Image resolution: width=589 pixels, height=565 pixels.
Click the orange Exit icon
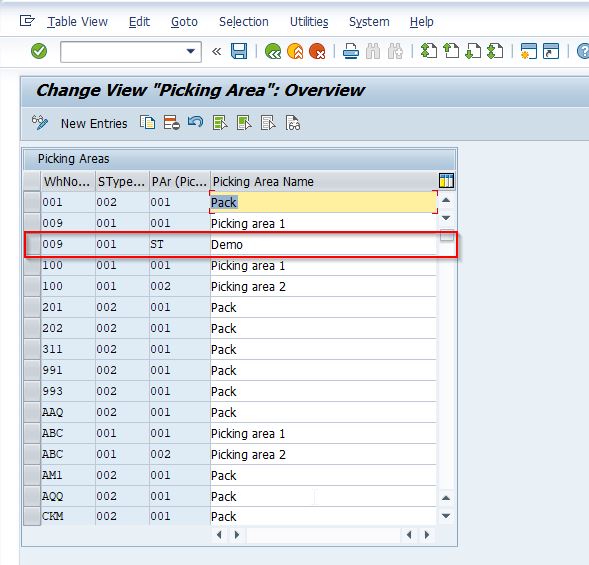[x=295, y=51]
